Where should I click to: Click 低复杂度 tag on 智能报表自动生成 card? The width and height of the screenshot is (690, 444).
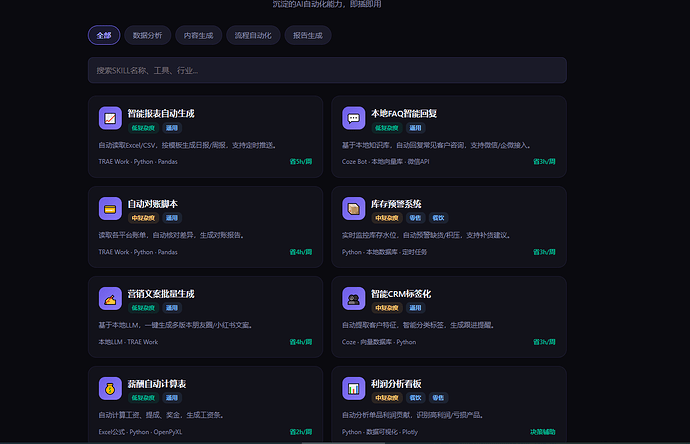(x=143, y=128)
